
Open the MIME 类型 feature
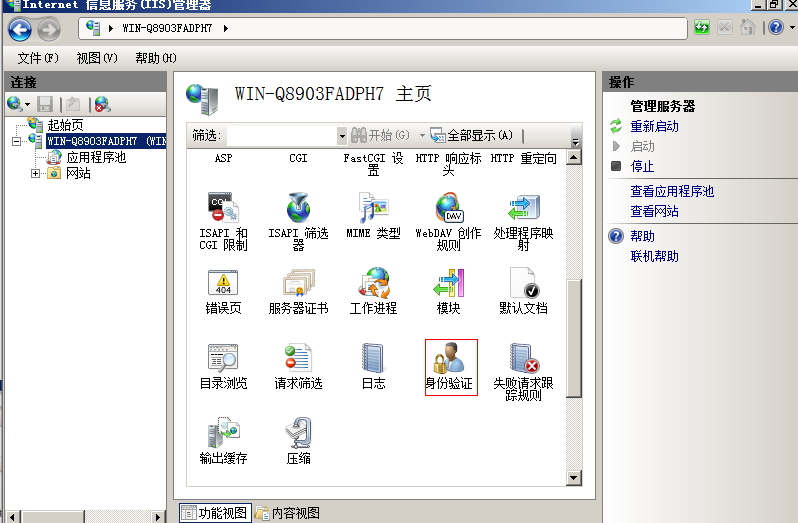[x=373, y=216]
